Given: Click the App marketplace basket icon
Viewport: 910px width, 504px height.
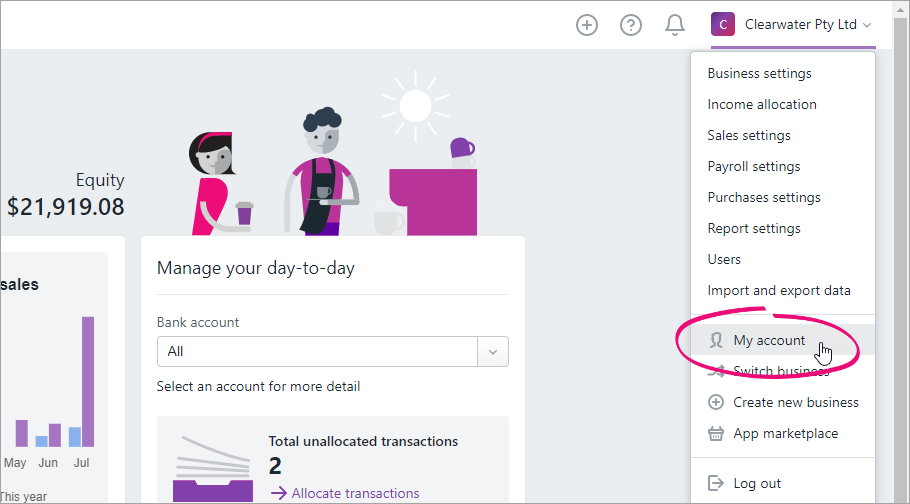Looking at the screenshot, I should click(716, 434).
